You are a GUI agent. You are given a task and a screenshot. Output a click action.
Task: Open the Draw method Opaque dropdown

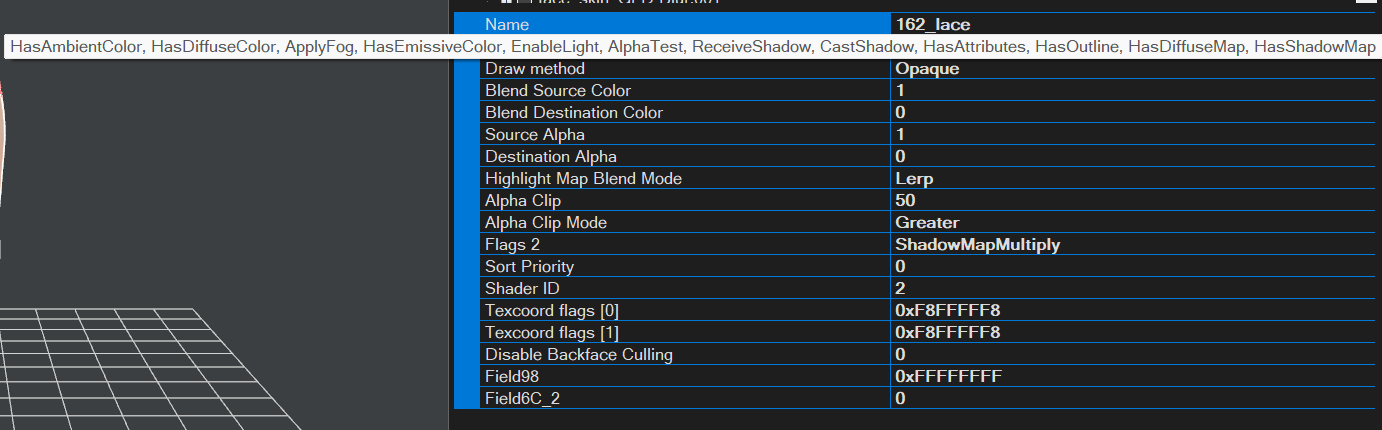click(x=1135, y=68)
